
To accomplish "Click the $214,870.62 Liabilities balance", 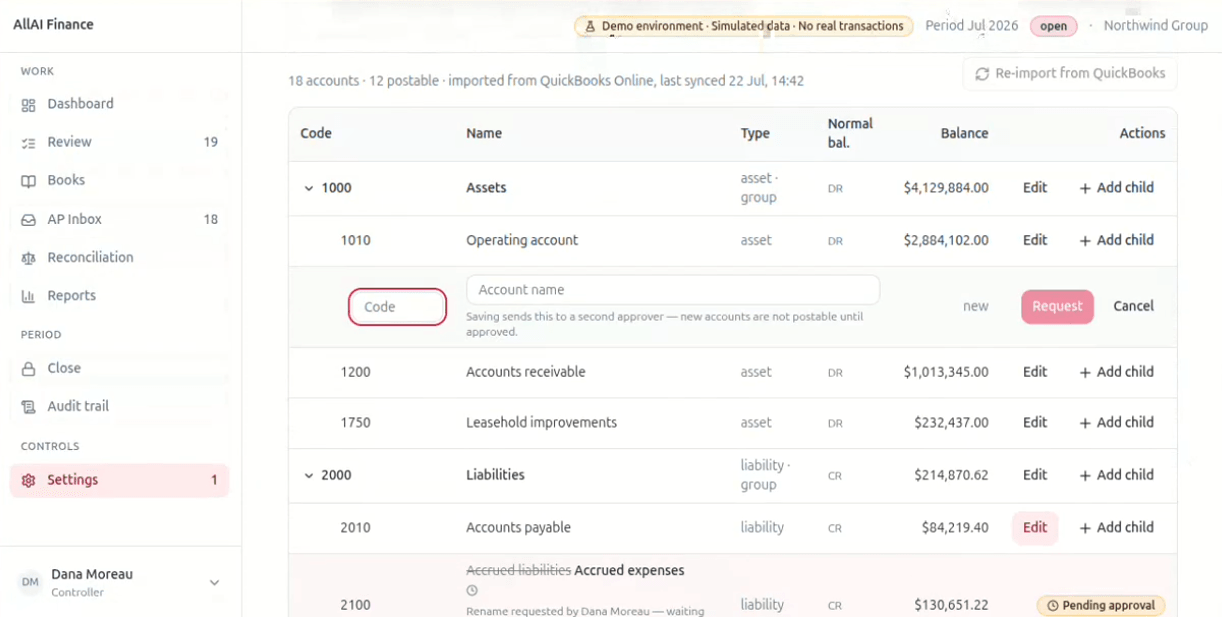I will [x=951, y=475].
